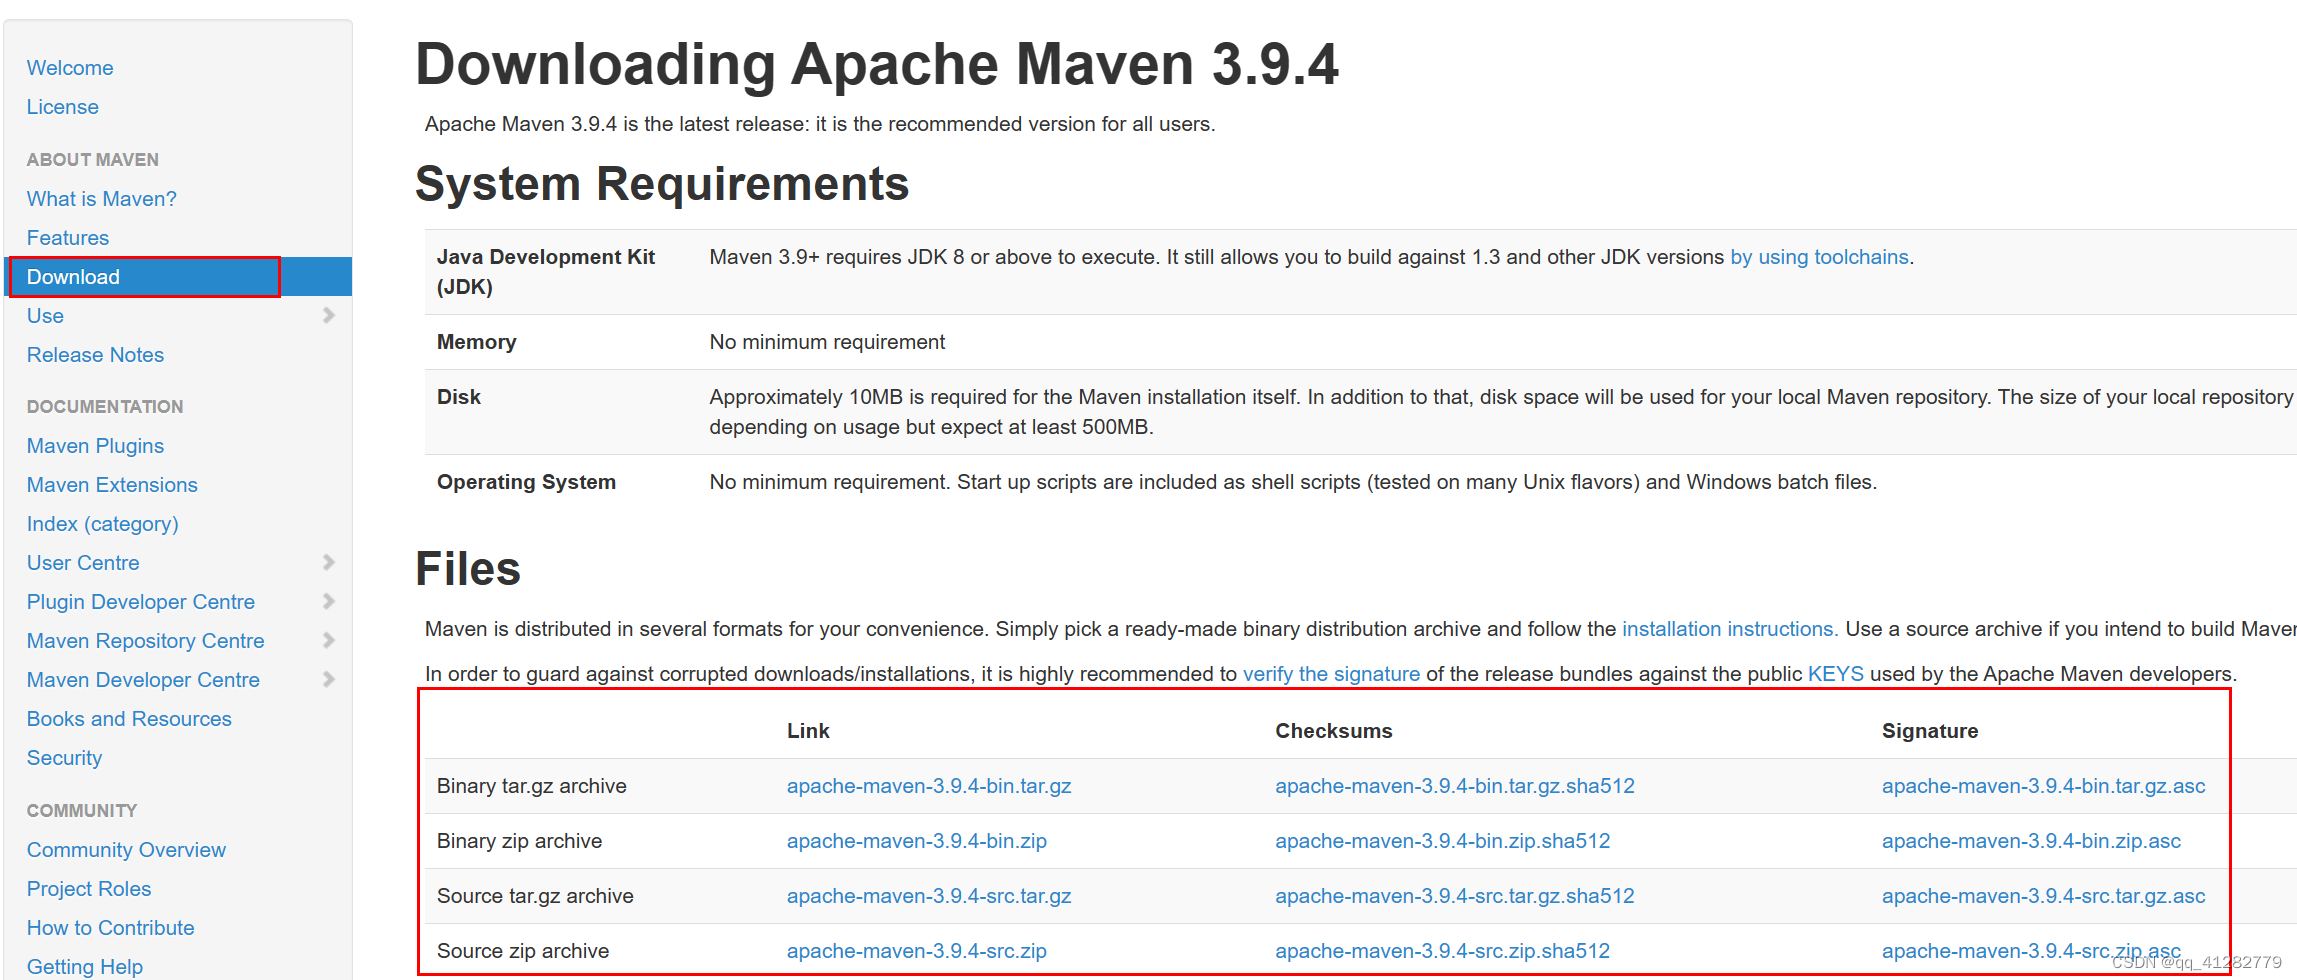Open the License page link
This screenshot has height=980, width=2297.
62,107
